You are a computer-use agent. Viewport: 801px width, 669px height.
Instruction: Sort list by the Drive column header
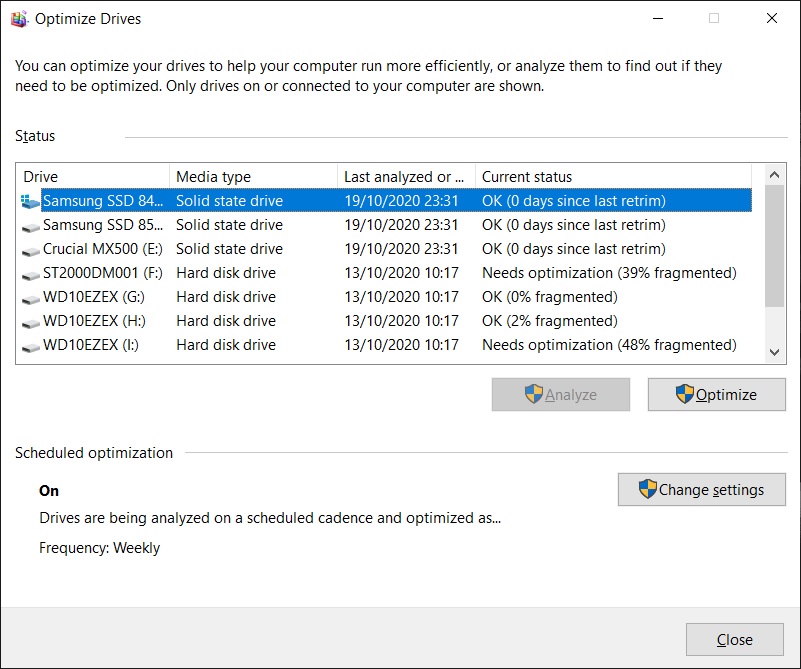(93, 177)
